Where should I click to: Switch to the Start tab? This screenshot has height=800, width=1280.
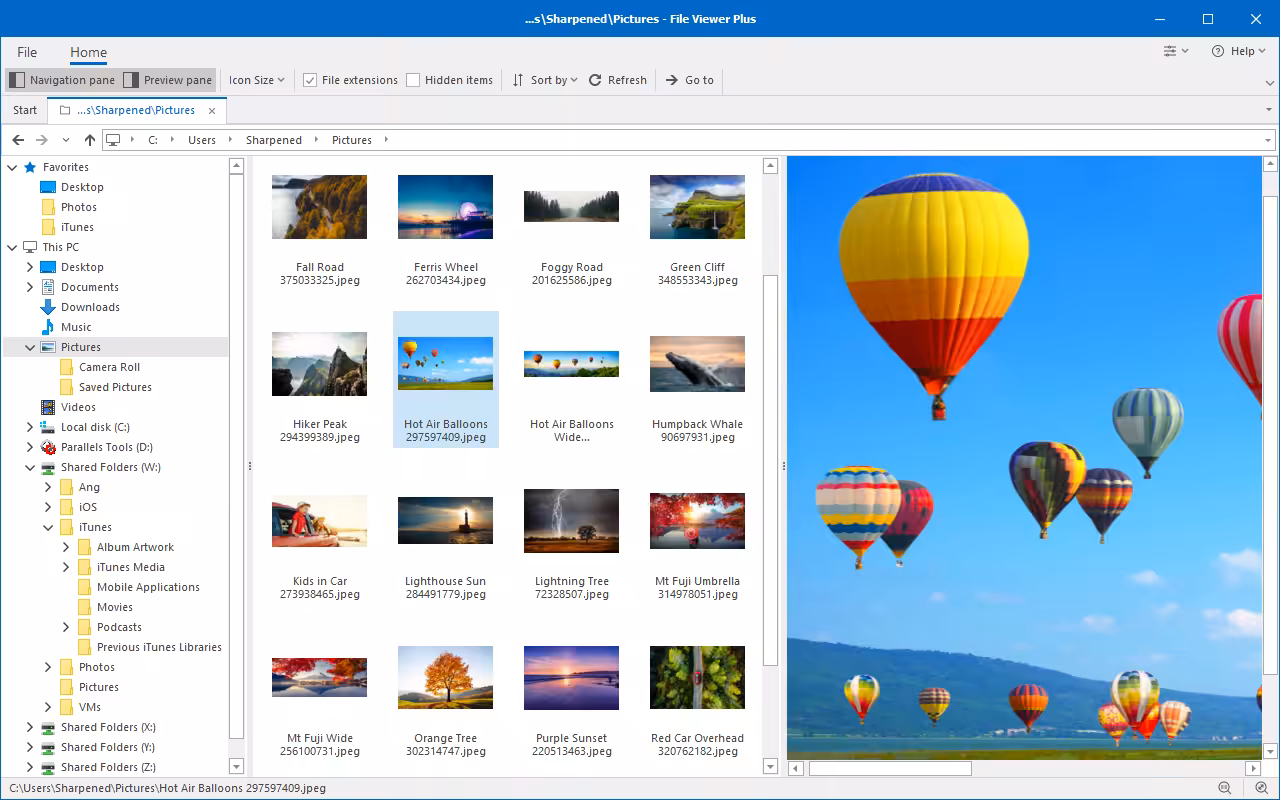click(24, 110)
